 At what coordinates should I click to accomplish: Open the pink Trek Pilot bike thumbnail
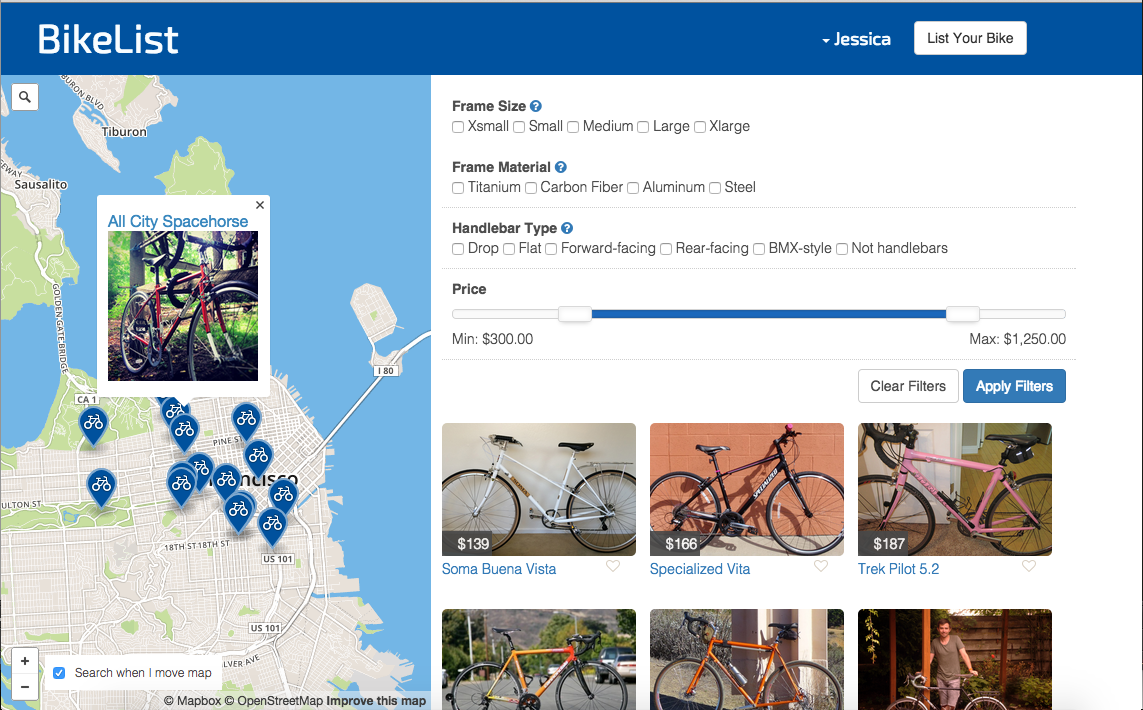tap(955, 489)
